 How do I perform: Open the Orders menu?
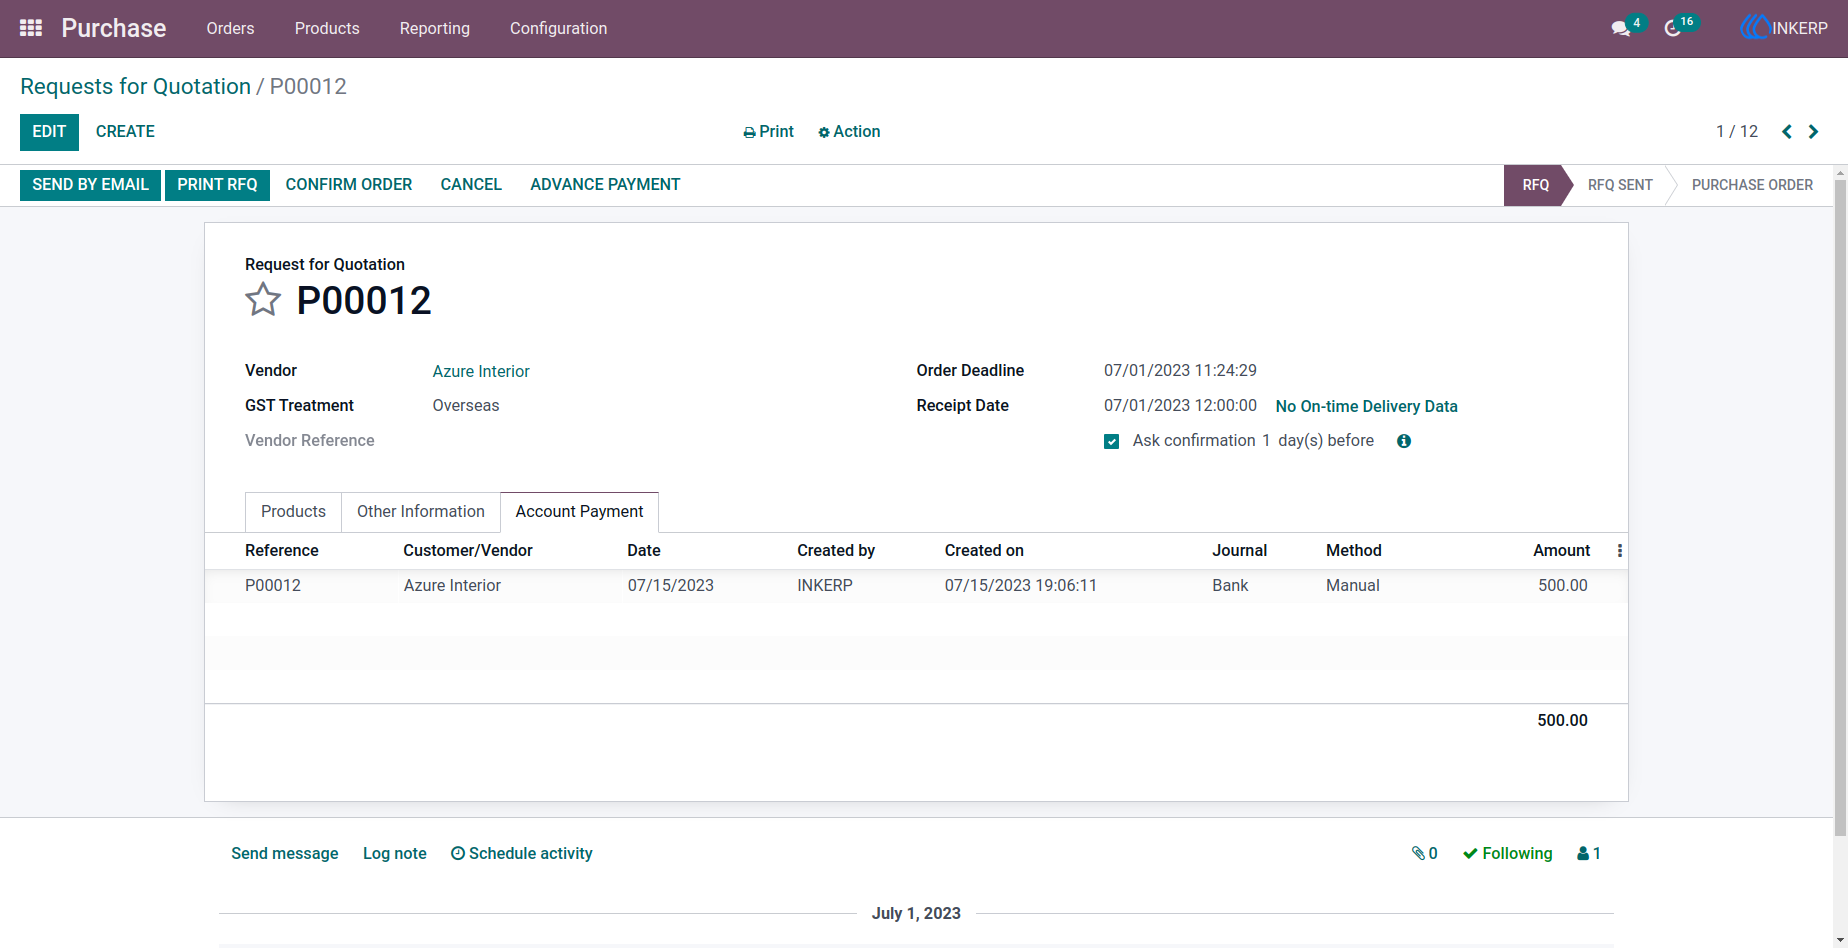[x=230, y=28]
